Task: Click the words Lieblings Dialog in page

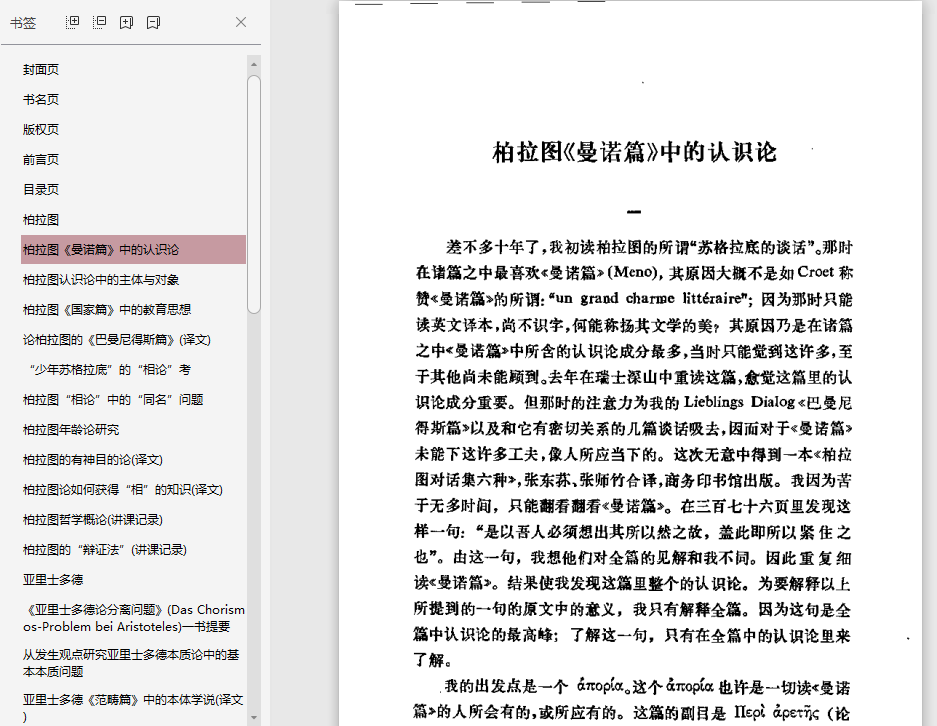Action: (x=740, y=402)
